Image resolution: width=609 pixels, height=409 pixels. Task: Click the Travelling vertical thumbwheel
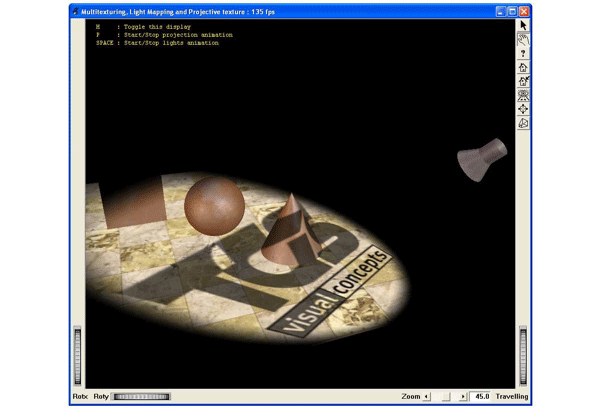click(x=523, y=355)
